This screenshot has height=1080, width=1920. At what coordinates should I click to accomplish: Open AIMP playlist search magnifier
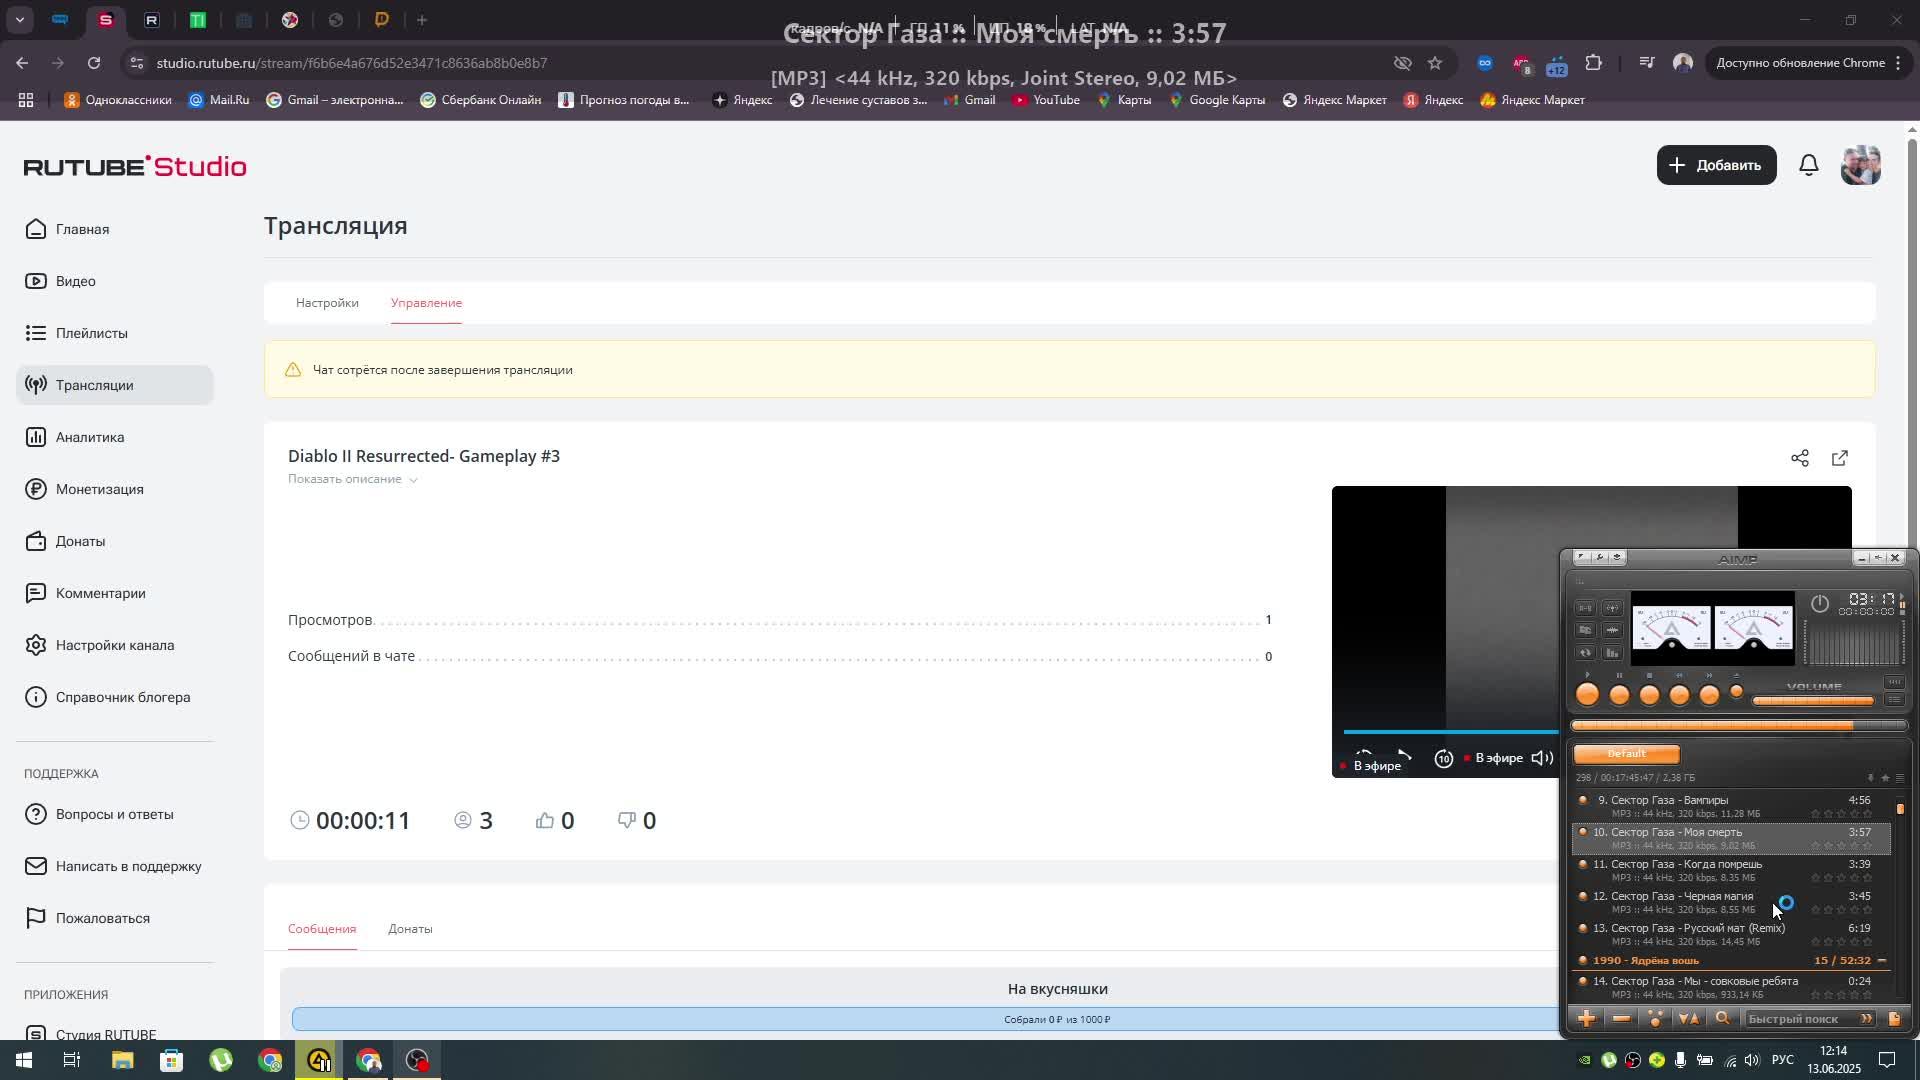pyautogui.click(x=1722, y=1019)
